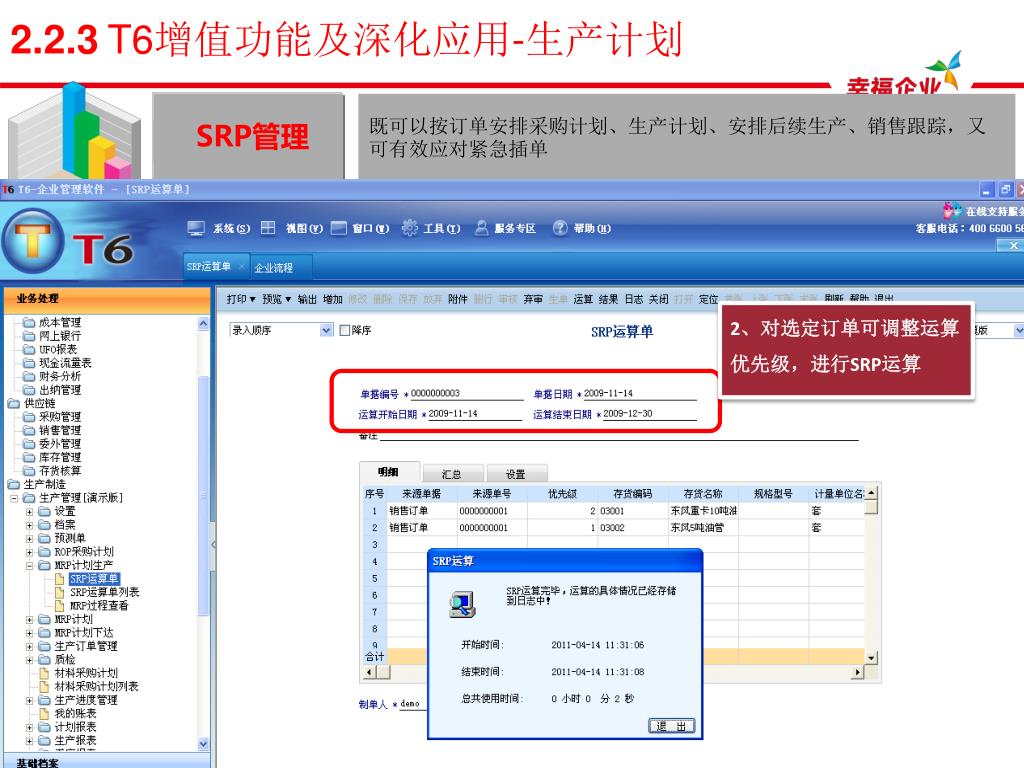Click 运算 in the toolbar
Screen dimensions: 1024x768
(583, 299)
